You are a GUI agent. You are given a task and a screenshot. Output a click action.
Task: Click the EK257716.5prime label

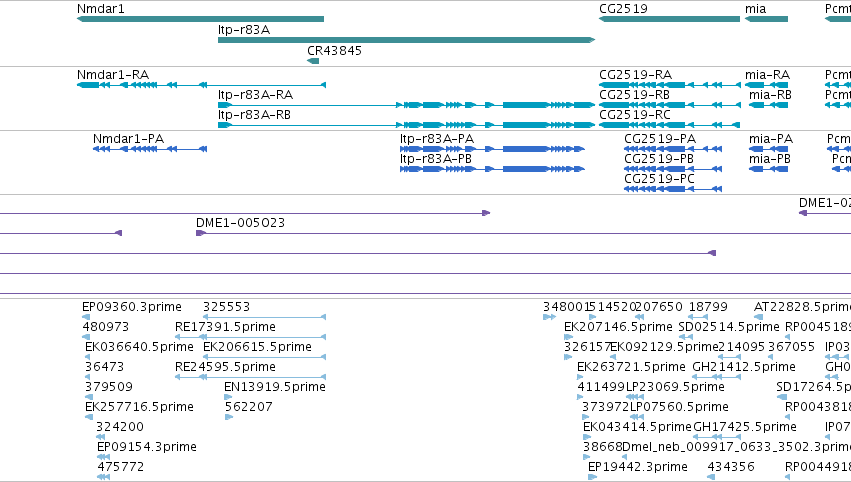(x=139, y=407)
